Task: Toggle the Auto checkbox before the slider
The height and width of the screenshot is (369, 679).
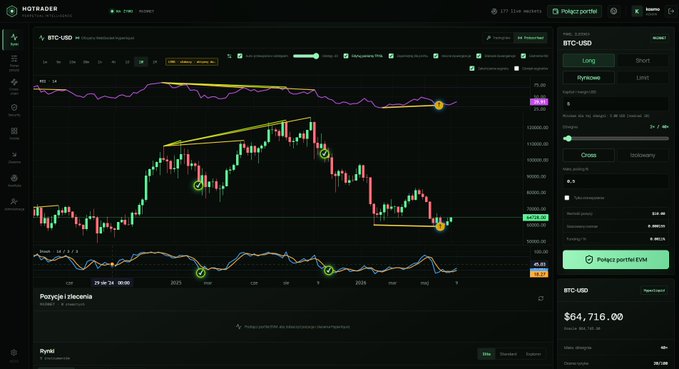Action: point(240,56)
